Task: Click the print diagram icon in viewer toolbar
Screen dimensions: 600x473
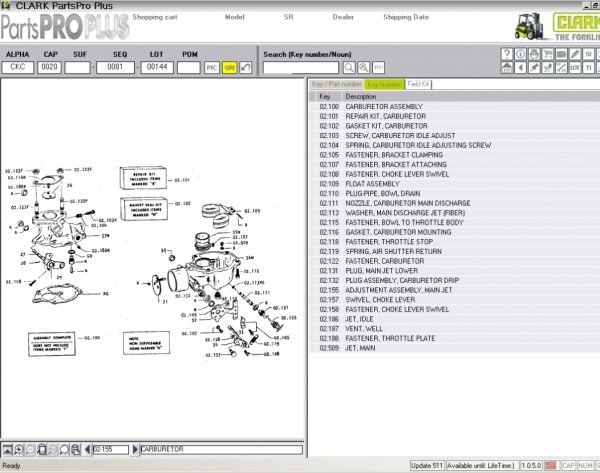Action: tap(76, 449)
